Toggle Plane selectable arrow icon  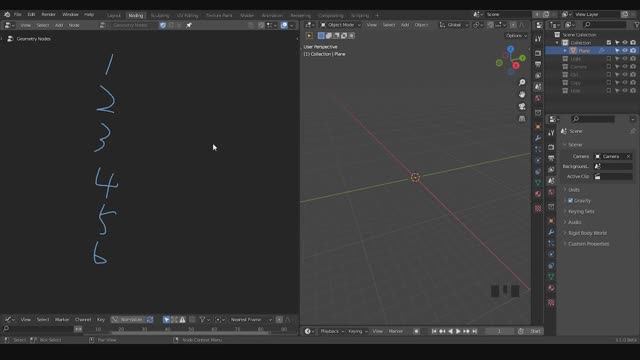(x=617, y=51)
